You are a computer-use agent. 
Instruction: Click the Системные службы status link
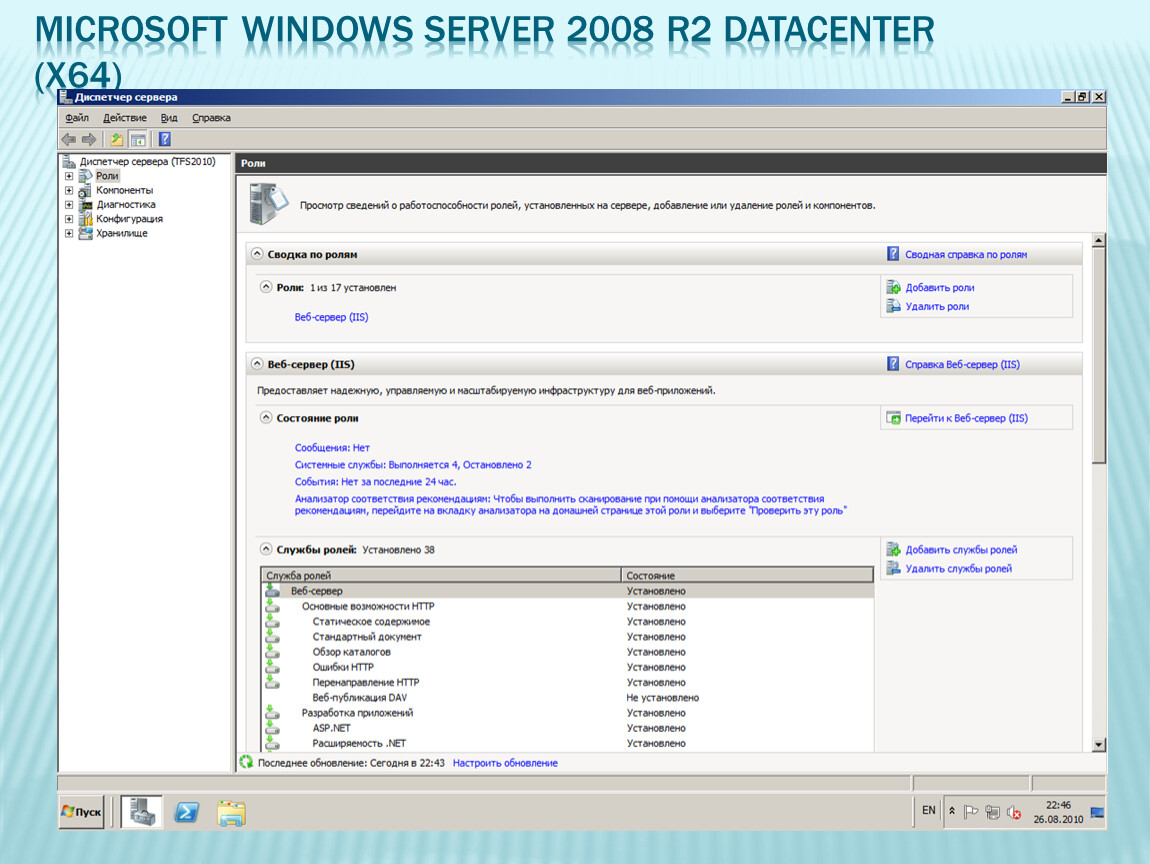click(413, 464)
